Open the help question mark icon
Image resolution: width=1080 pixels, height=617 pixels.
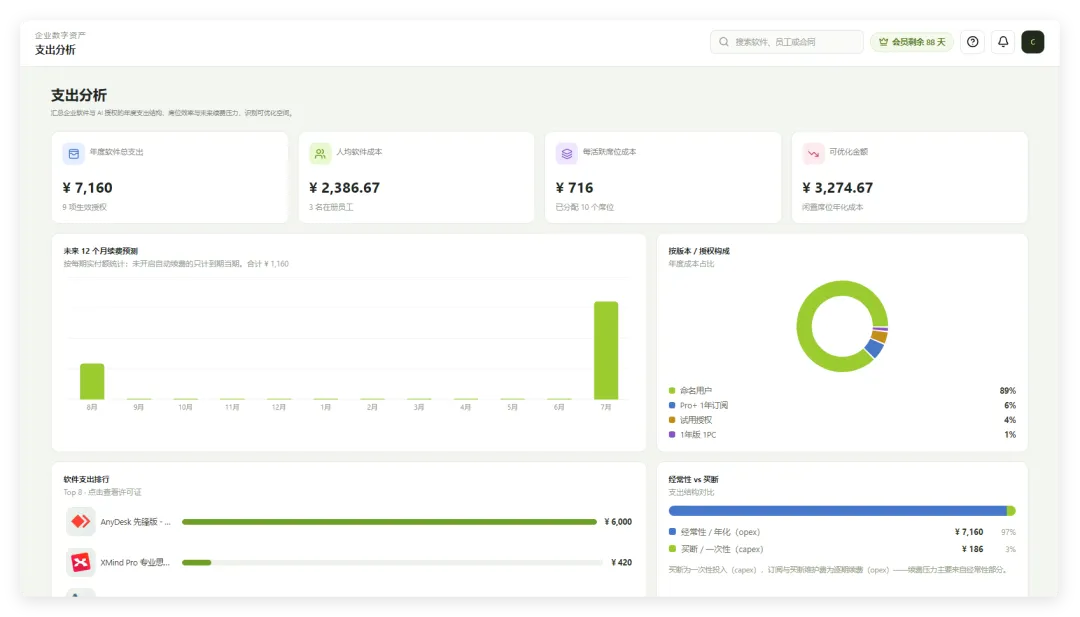click(973, 42)
